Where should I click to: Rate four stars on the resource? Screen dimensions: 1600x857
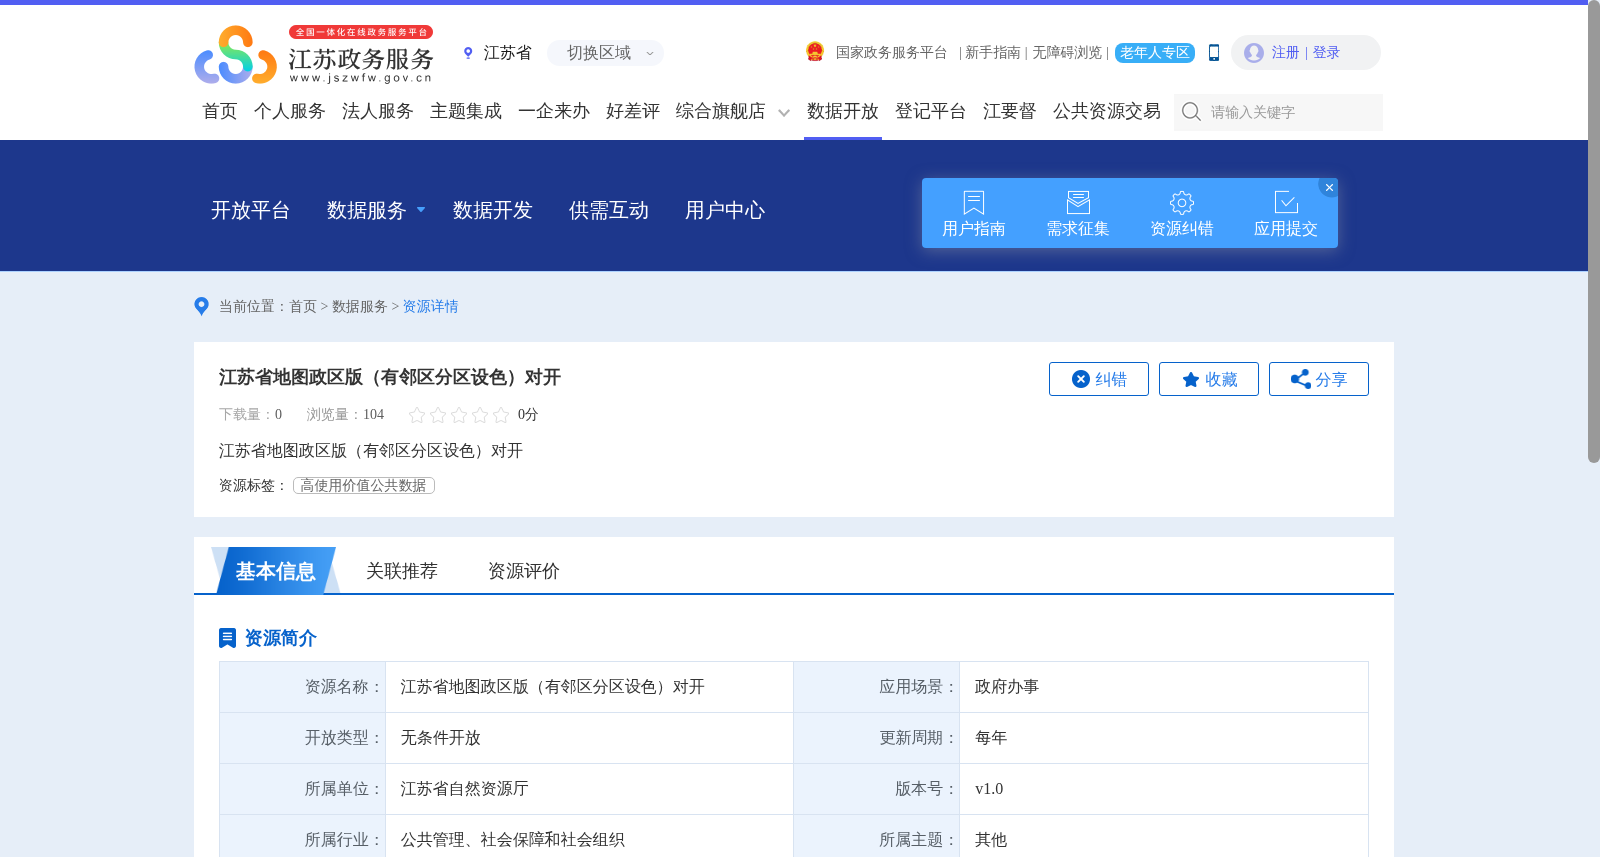(480, 414)
